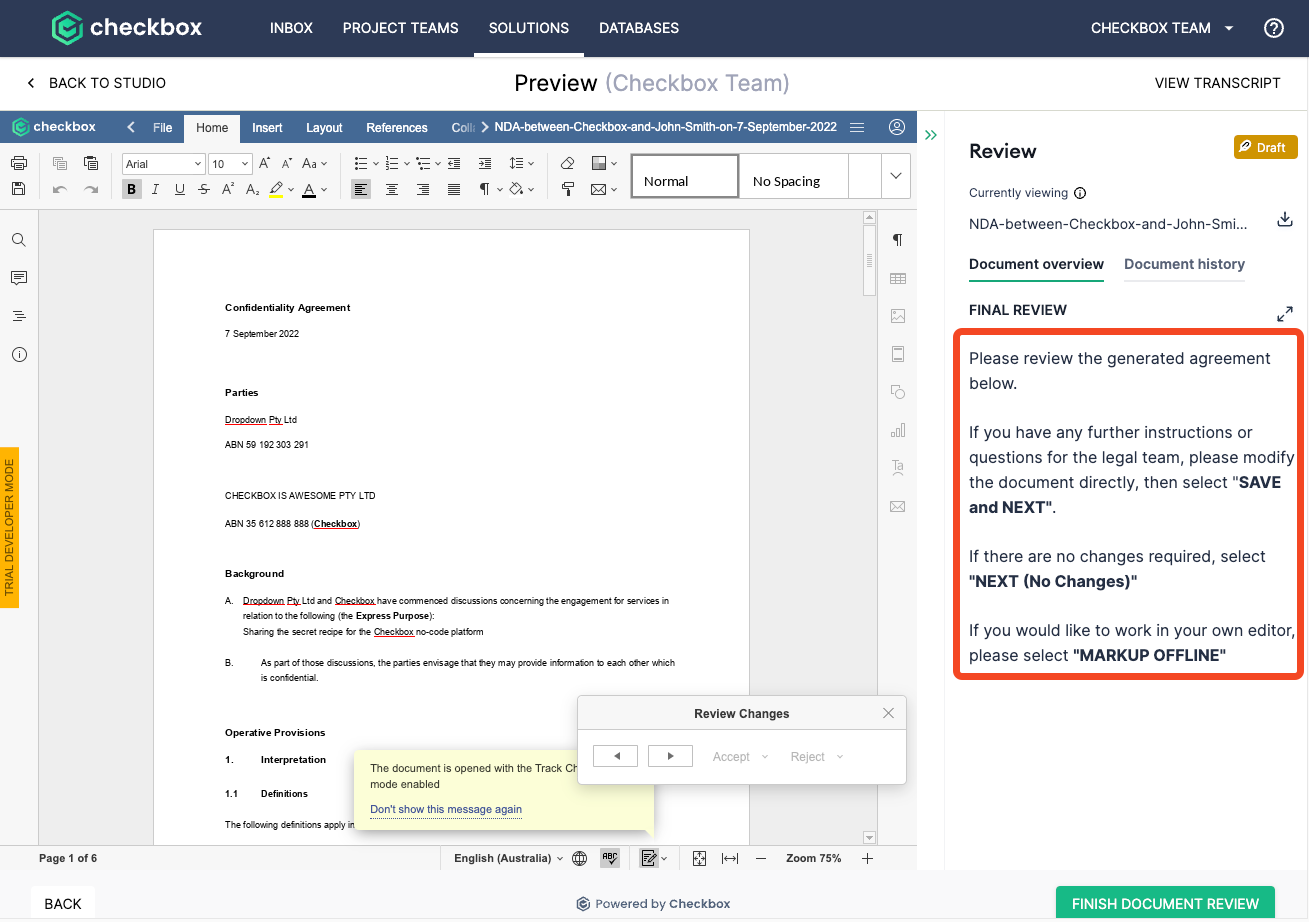Open the Accept changes dropdown

741,757
